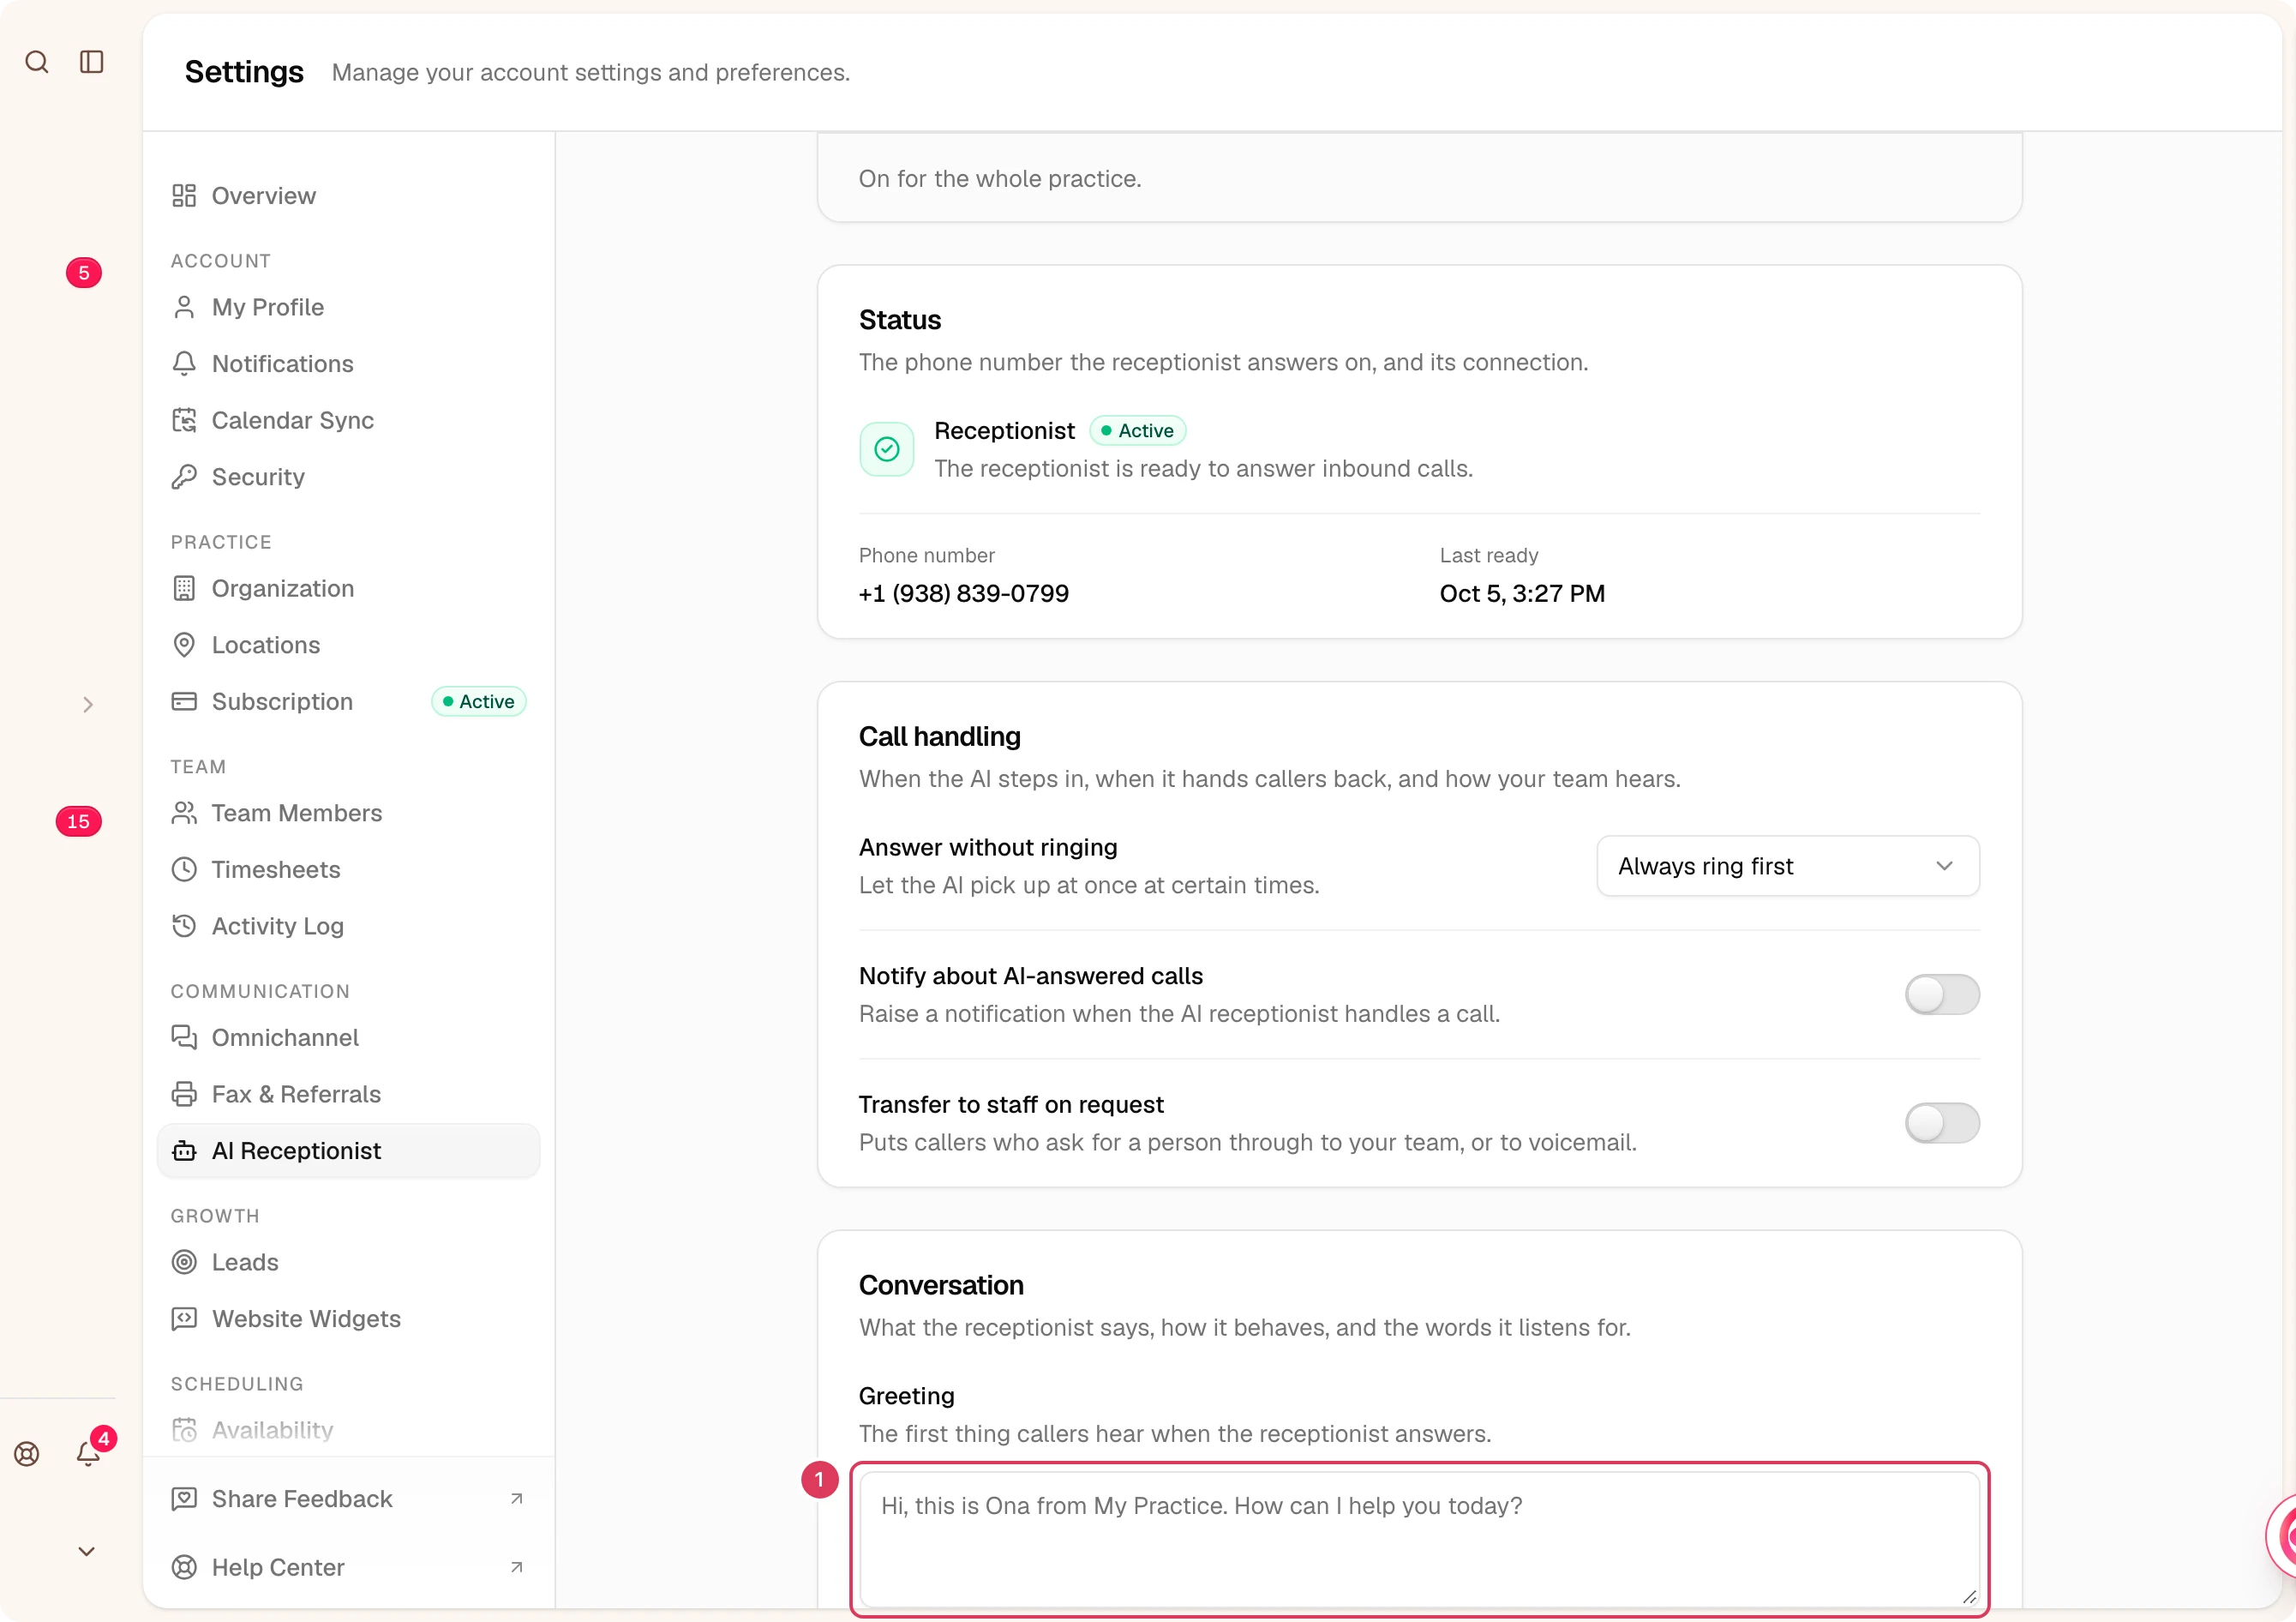Click the Leads target icon
The image size is (2296, 1622).
(x=184, y=1262)
